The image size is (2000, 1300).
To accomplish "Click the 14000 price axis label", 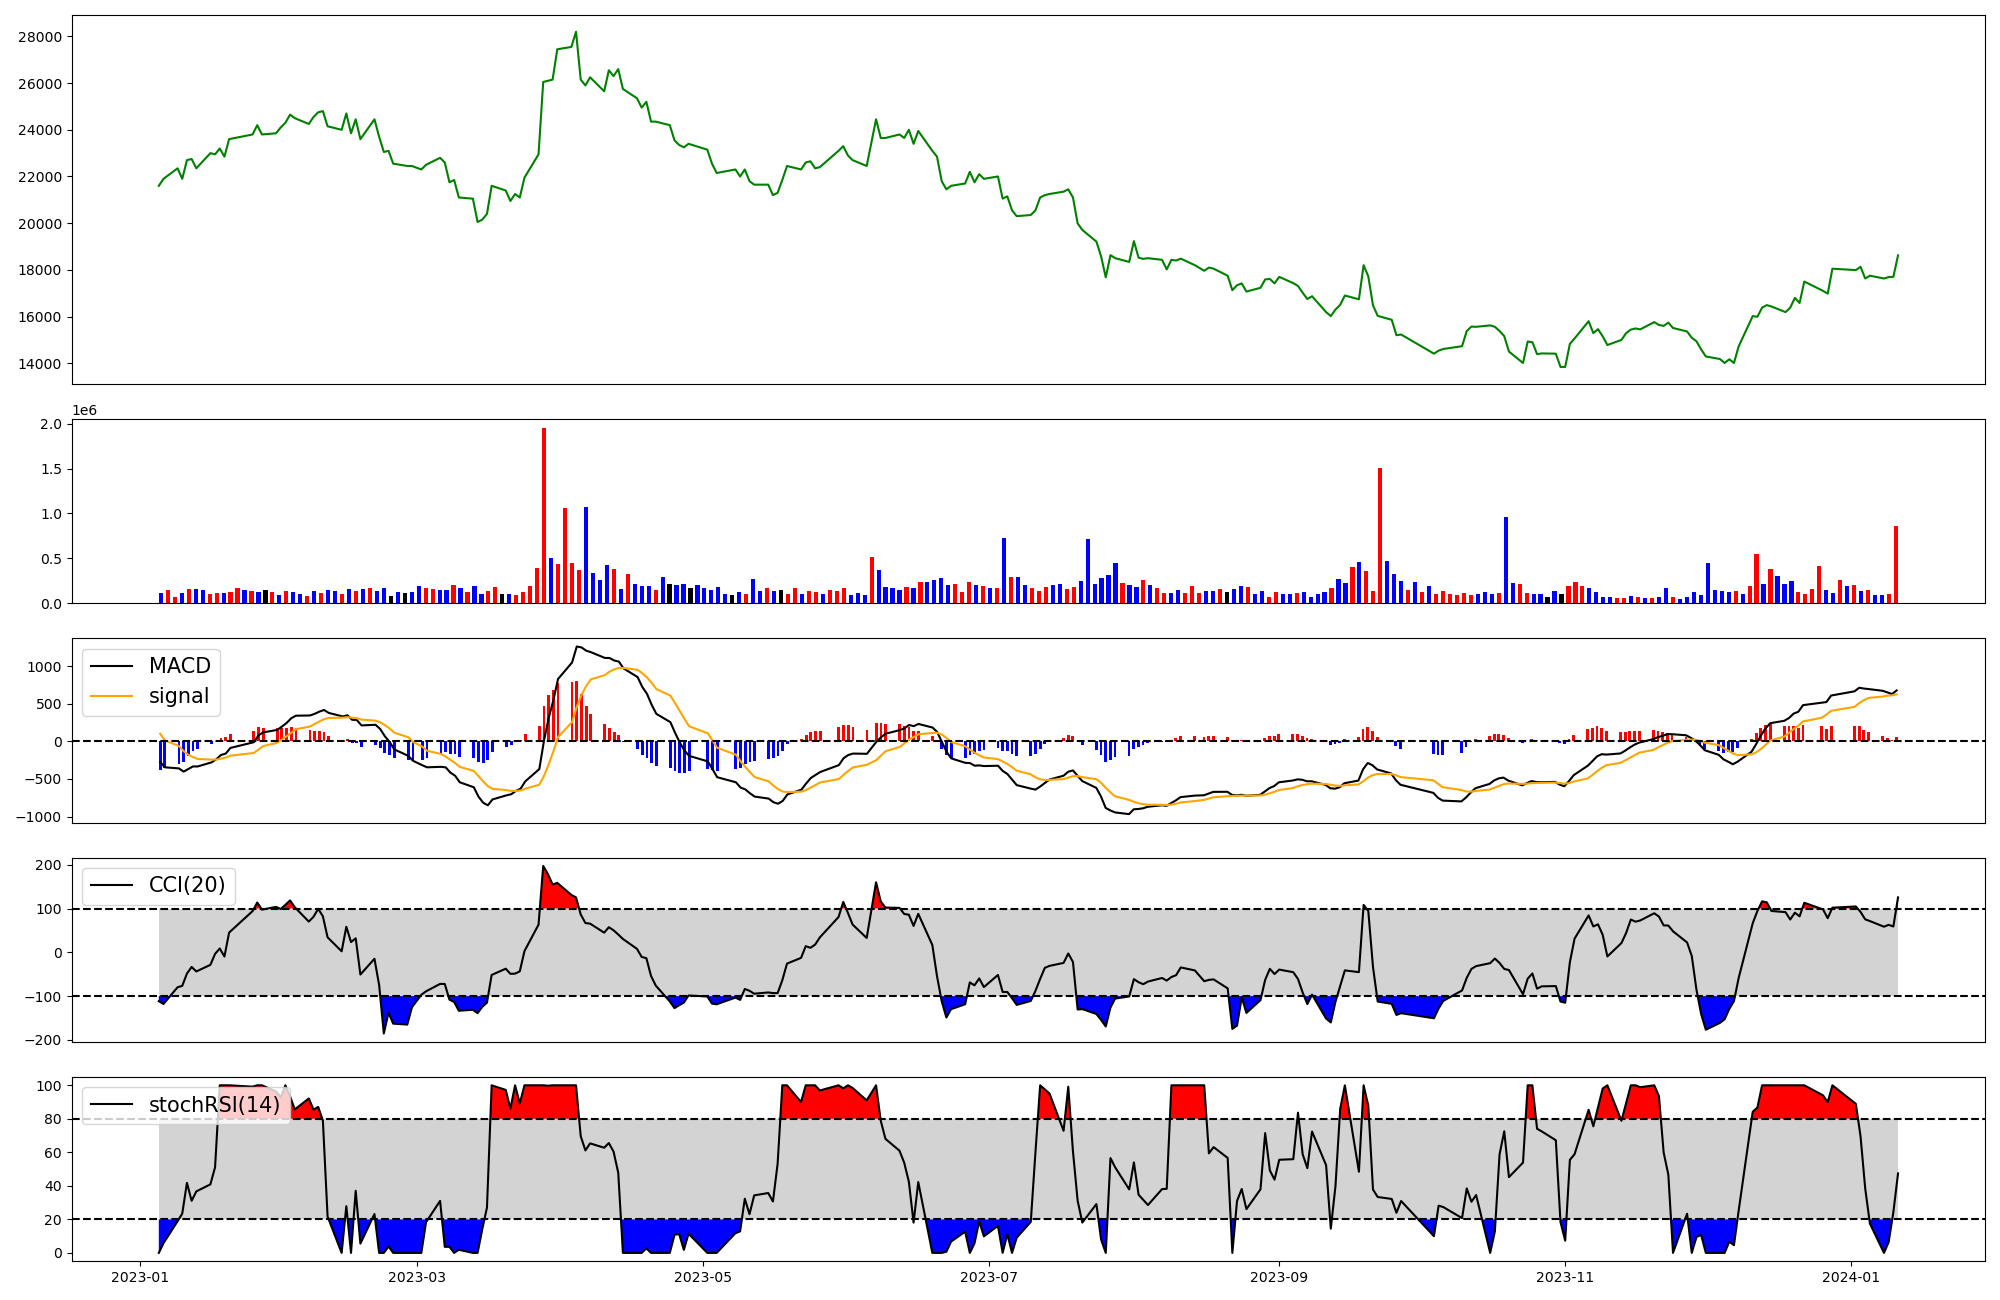I will point(40,364).
